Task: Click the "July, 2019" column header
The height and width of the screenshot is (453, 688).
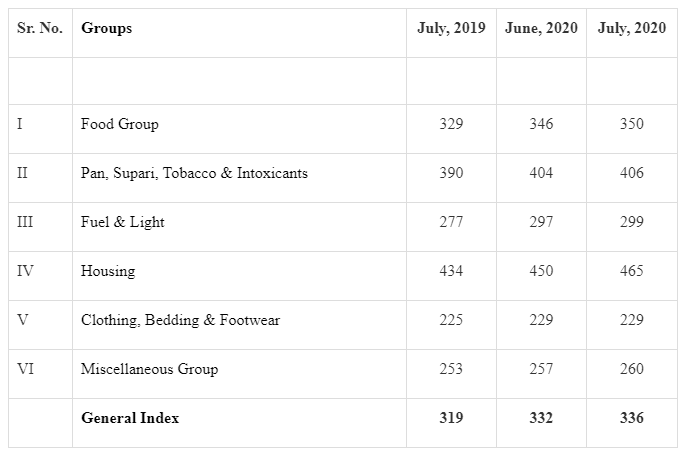Action: click(451, 28)
